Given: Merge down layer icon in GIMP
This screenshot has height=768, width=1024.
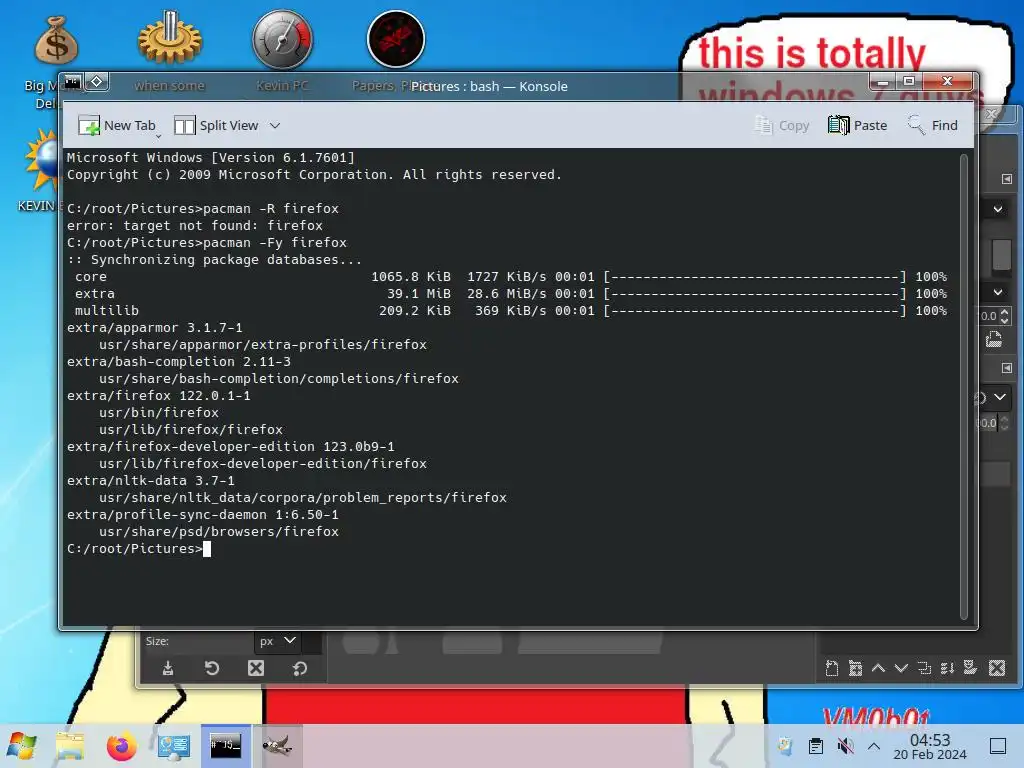Looking at the screenshot, I should click(947, 668).
